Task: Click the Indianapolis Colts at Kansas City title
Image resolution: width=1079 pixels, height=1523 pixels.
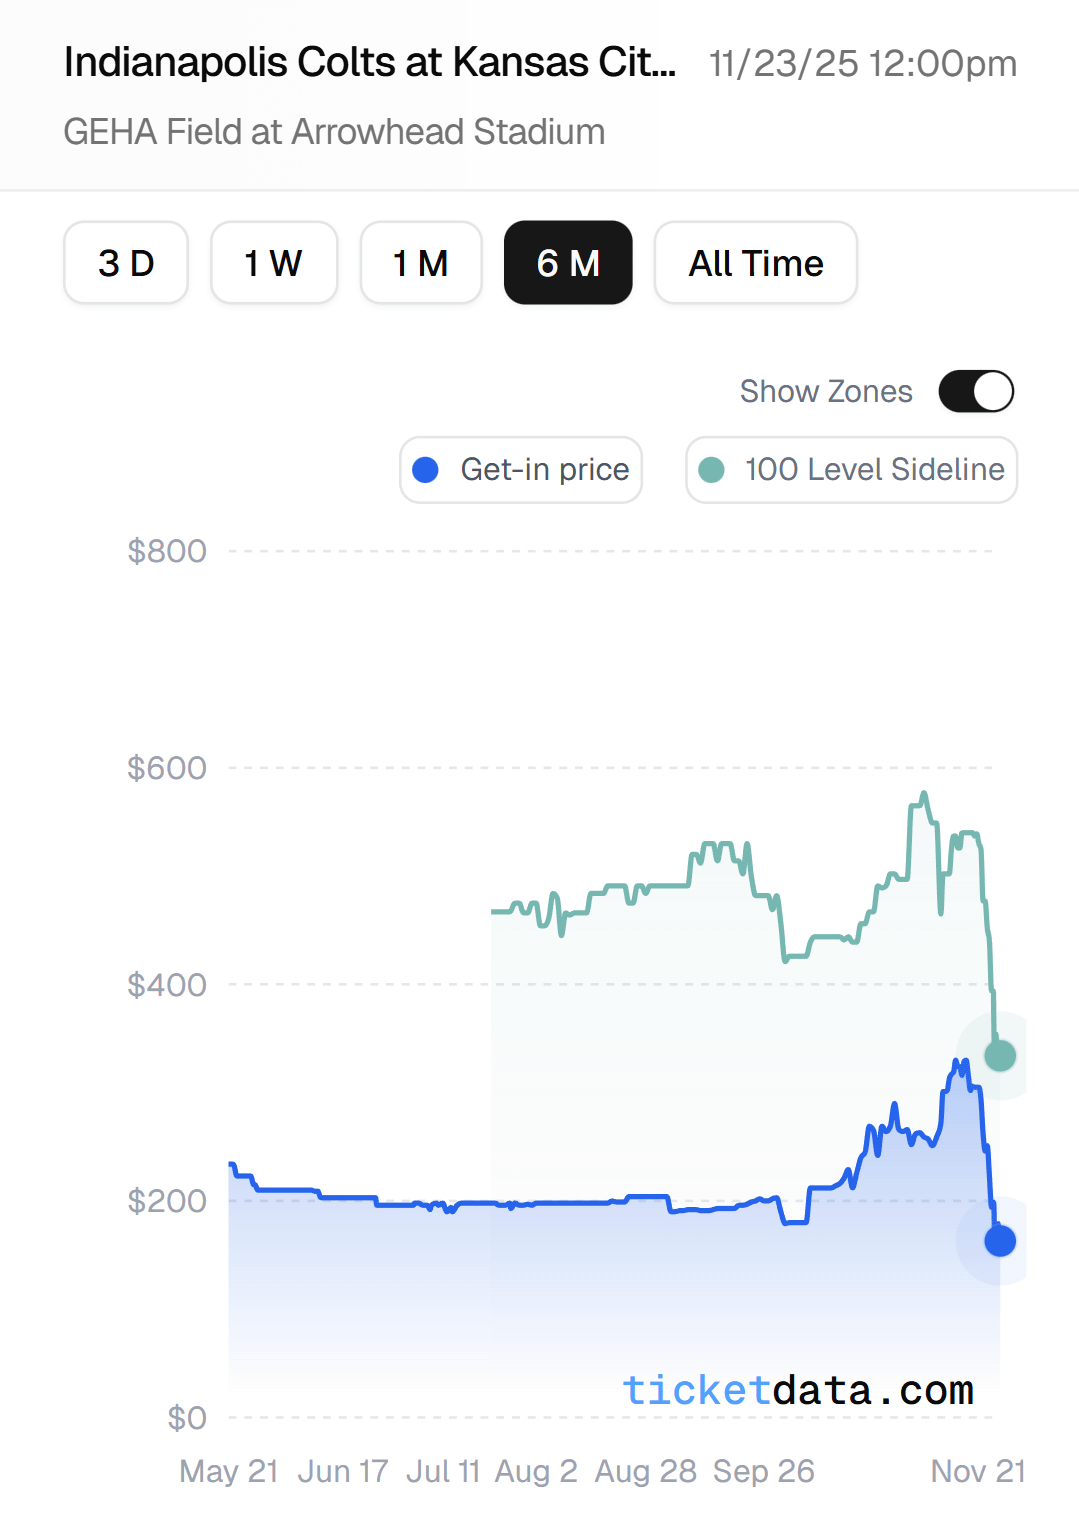Action: 370,63
